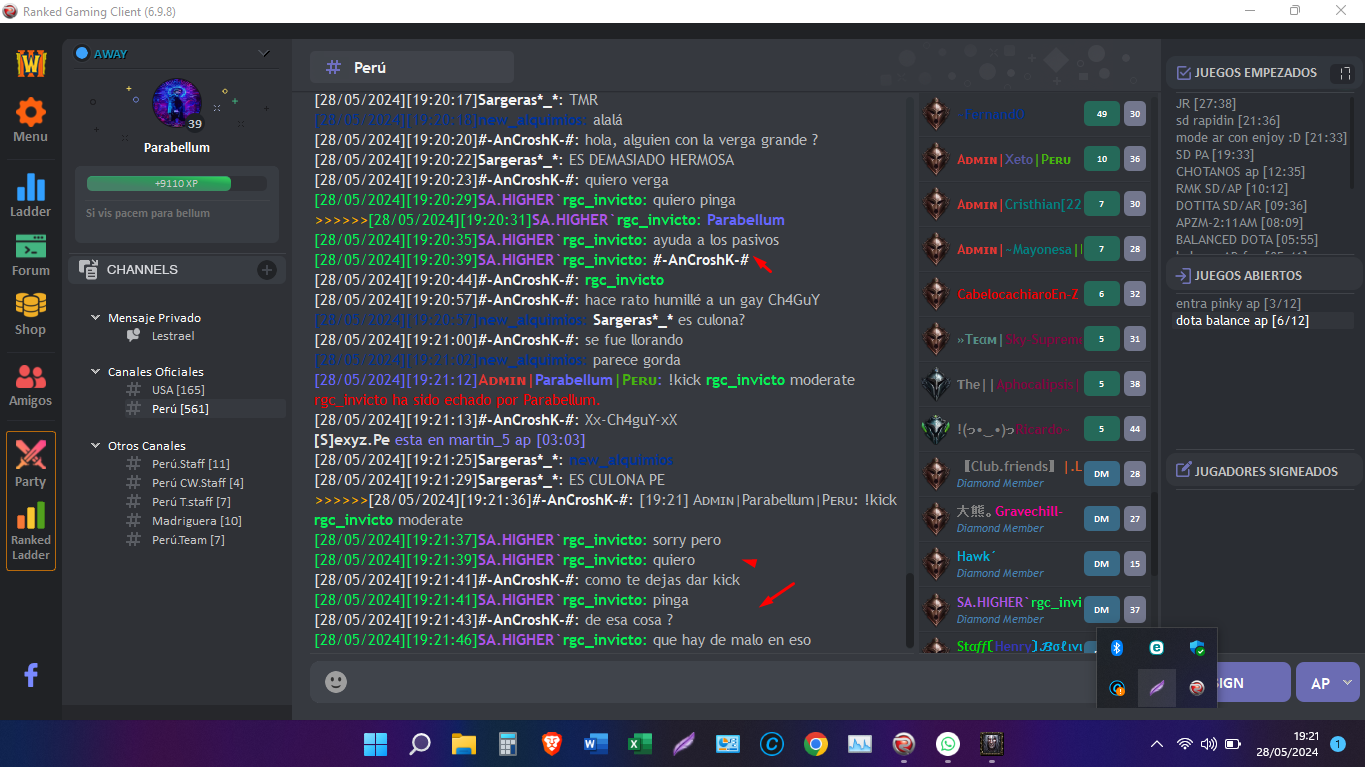The width and height of the screenshot is (1365, 767).
Task: Open WhatsApp from the taskbar
Action: point(948,744)
